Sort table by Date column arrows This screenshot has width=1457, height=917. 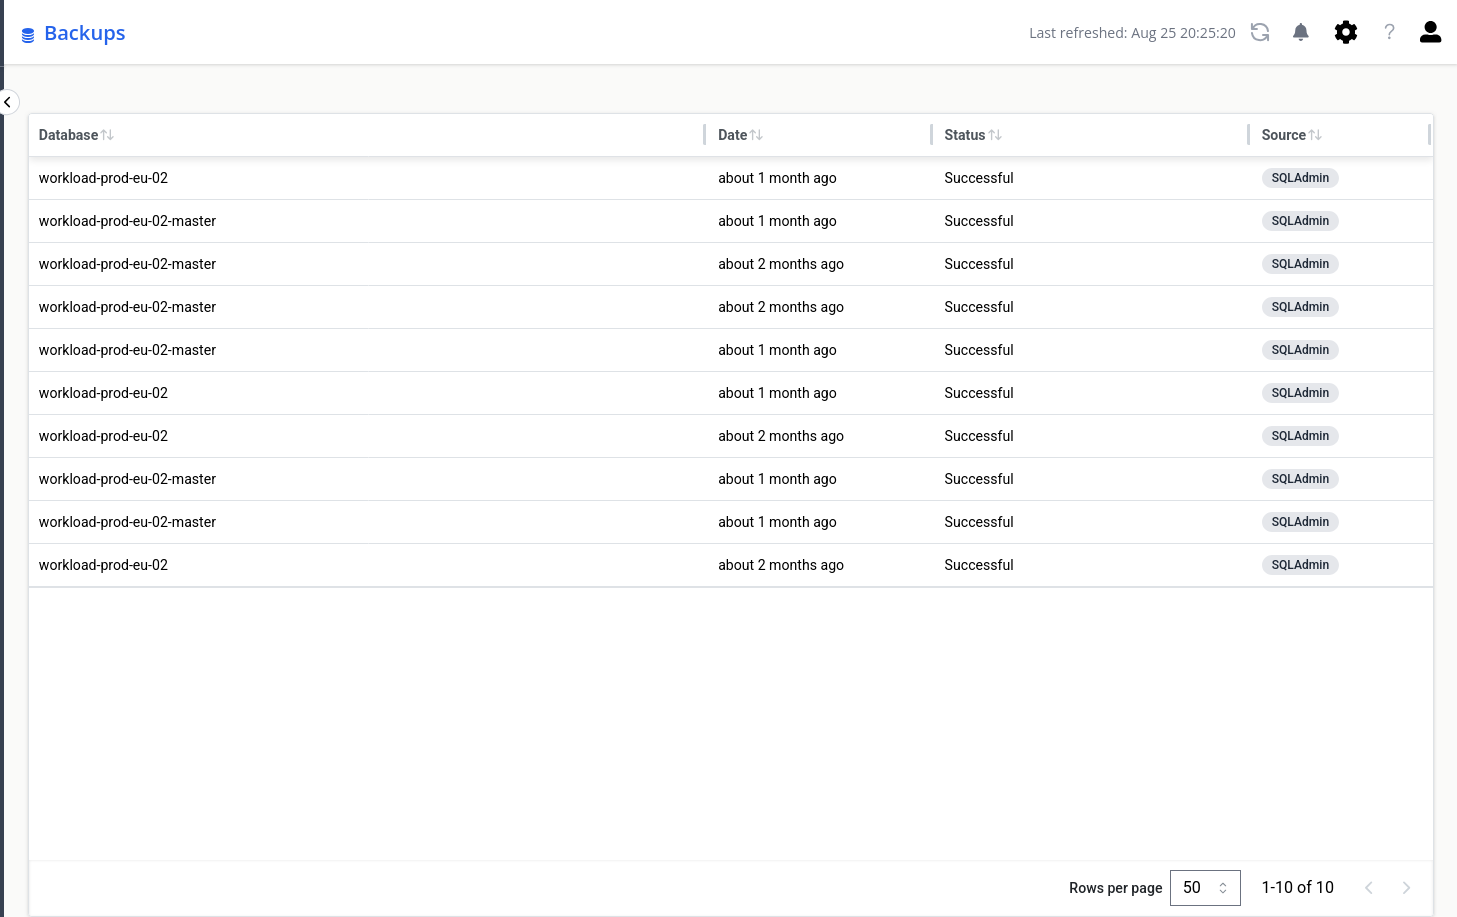pos(756,135)
